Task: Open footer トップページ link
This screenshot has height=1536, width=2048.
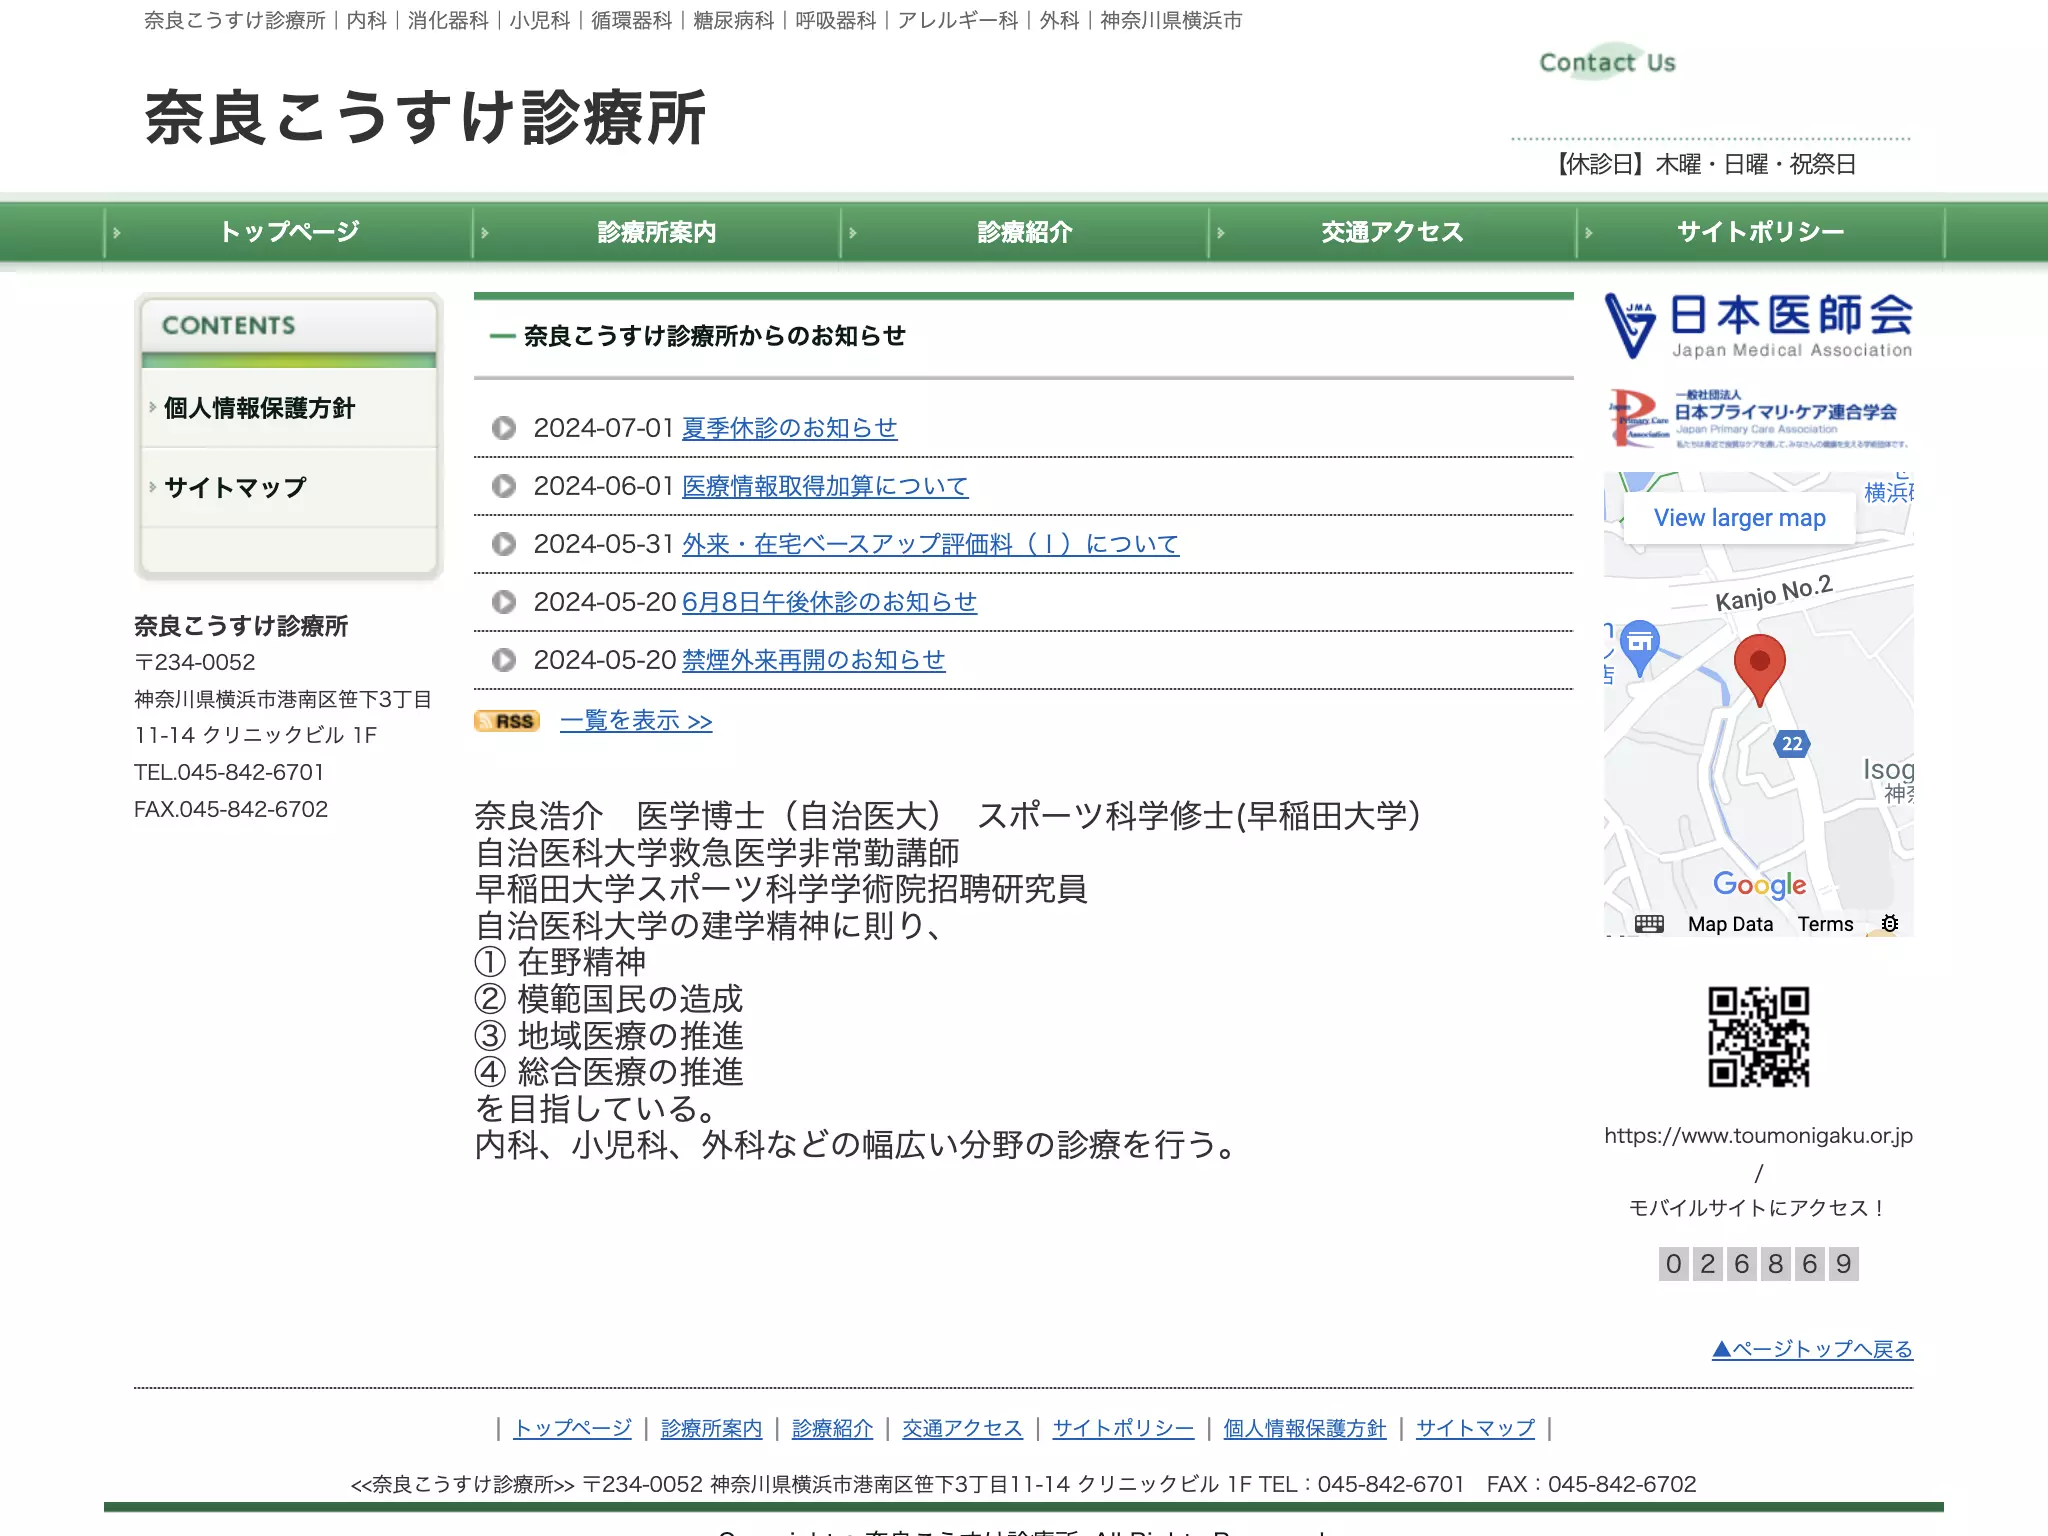Action: point(572,1428)
